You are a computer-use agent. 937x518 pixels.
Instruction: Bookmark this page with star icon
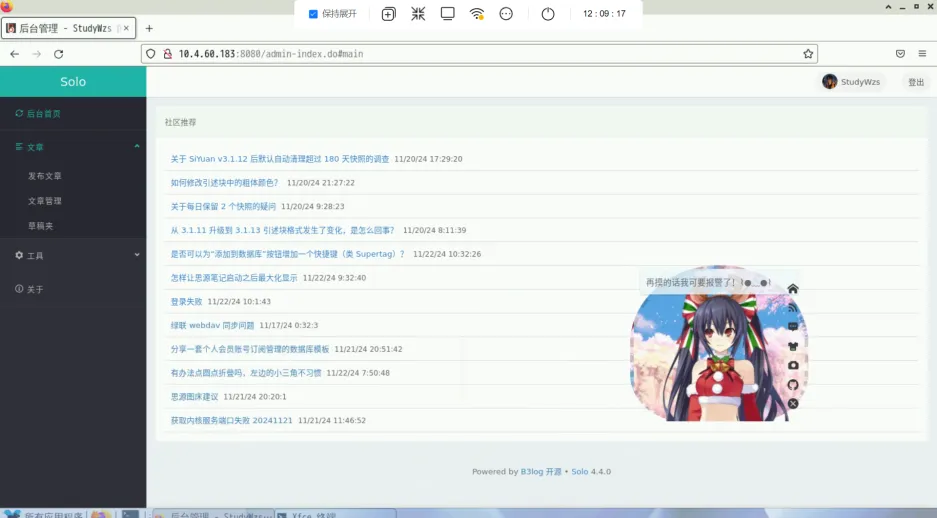tap(808, 54)
